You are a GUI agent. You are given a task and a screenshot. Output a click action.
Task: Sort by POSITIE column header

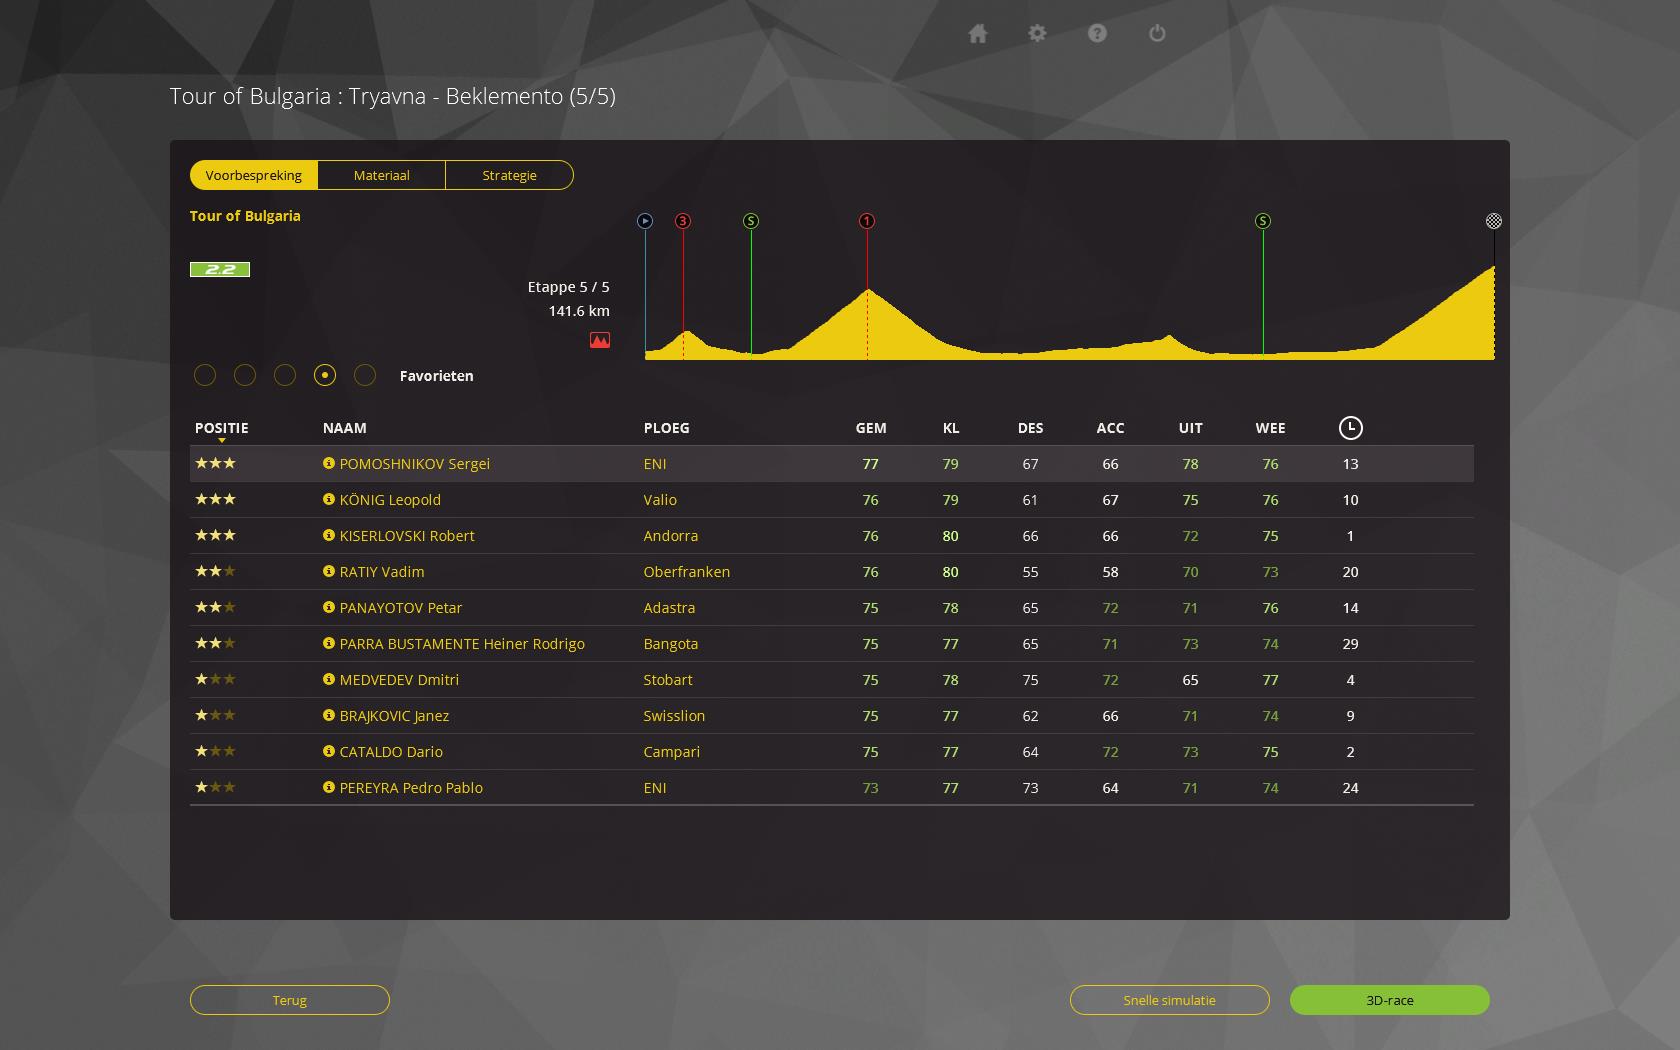click(x=222, y=428)
